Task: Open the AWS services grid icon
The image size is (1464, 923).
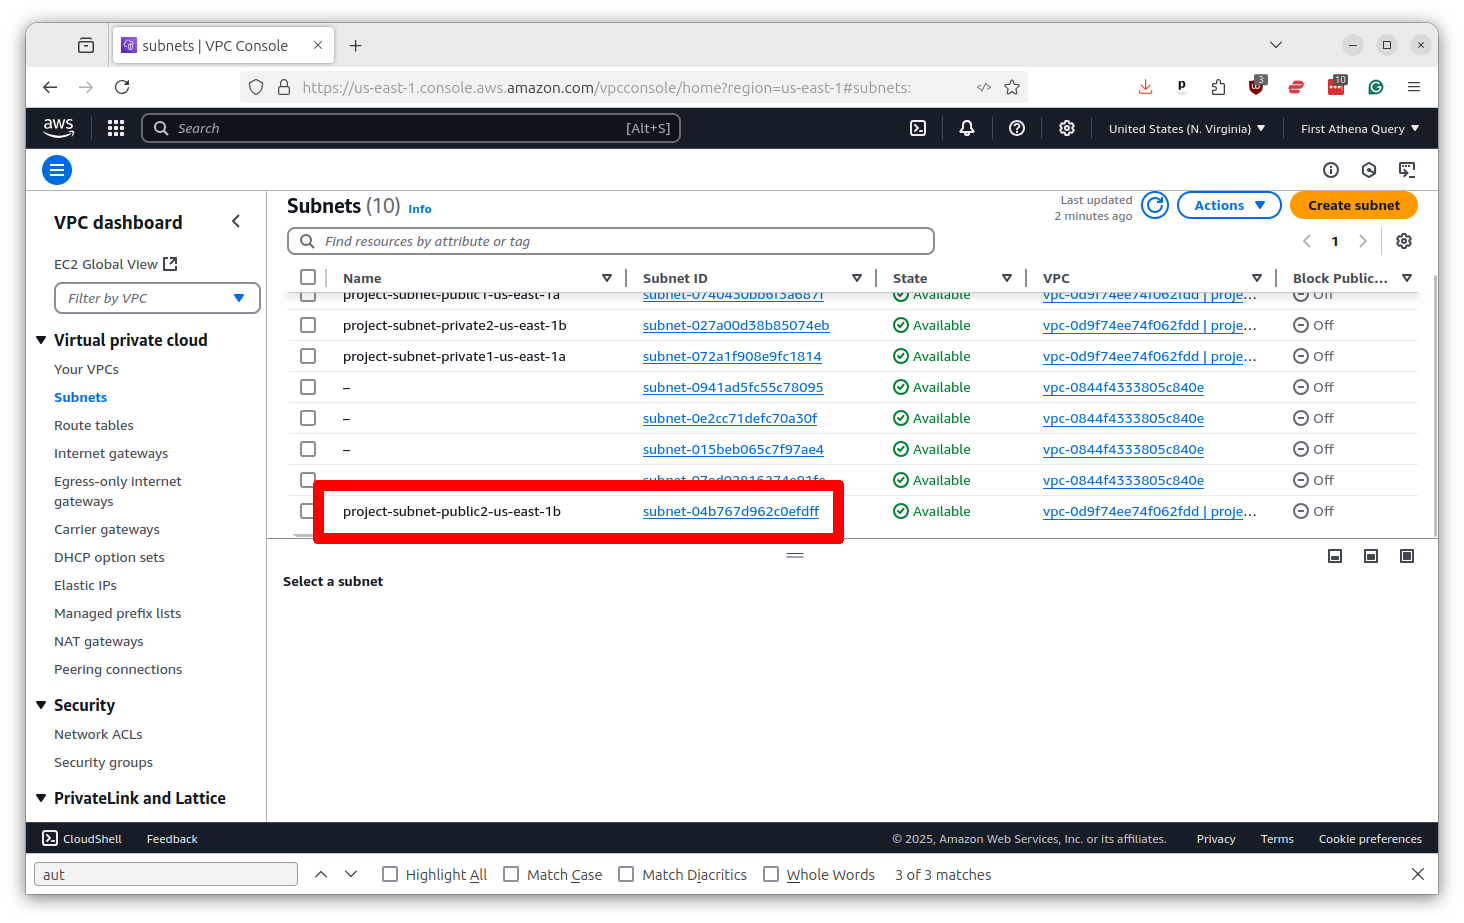Action: [115, 128]
